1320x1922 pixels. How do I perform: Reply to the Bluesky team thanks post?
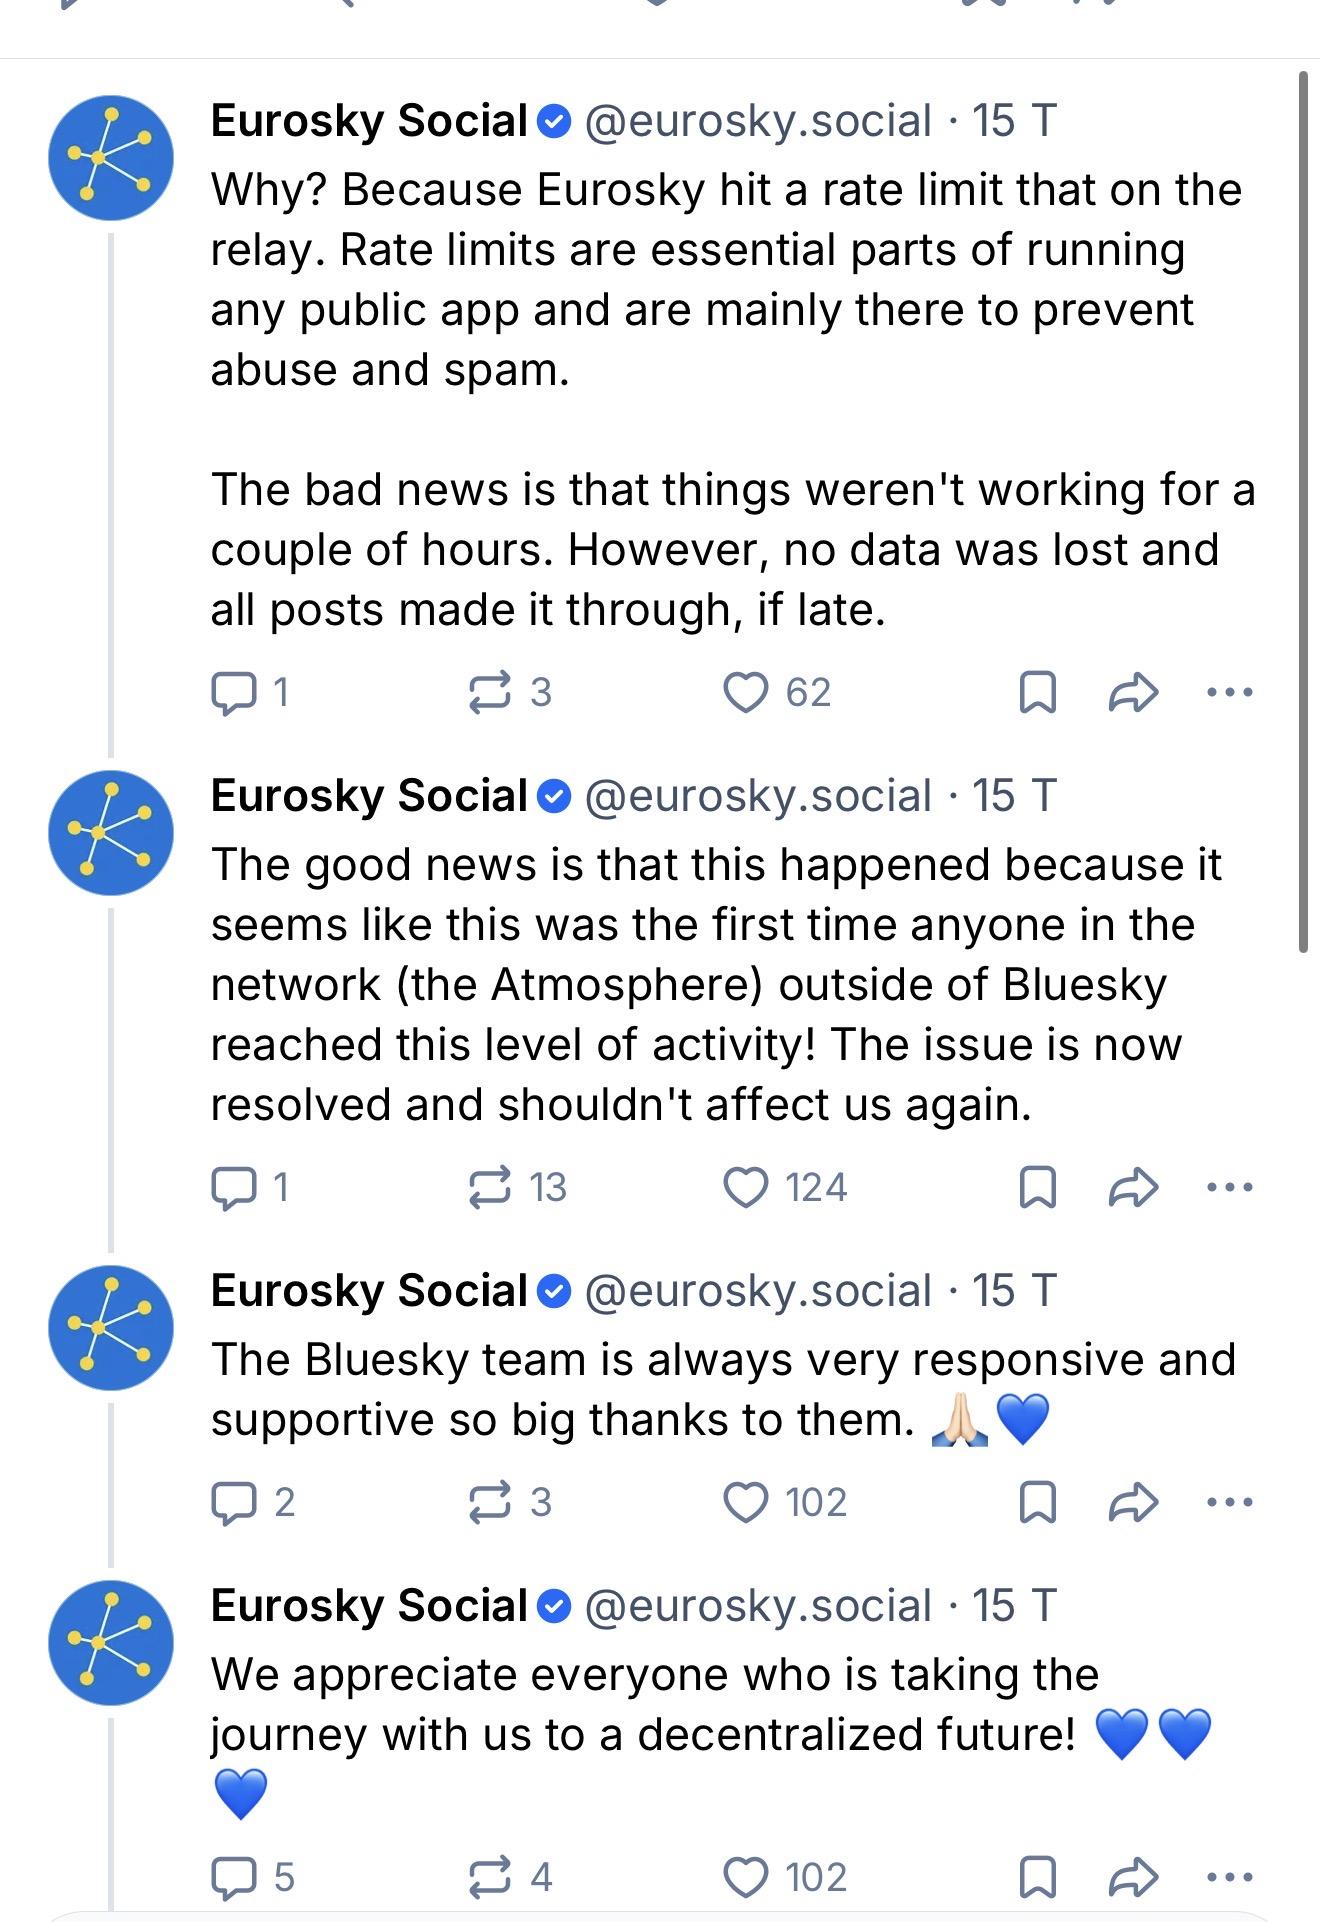point(234,1502)
